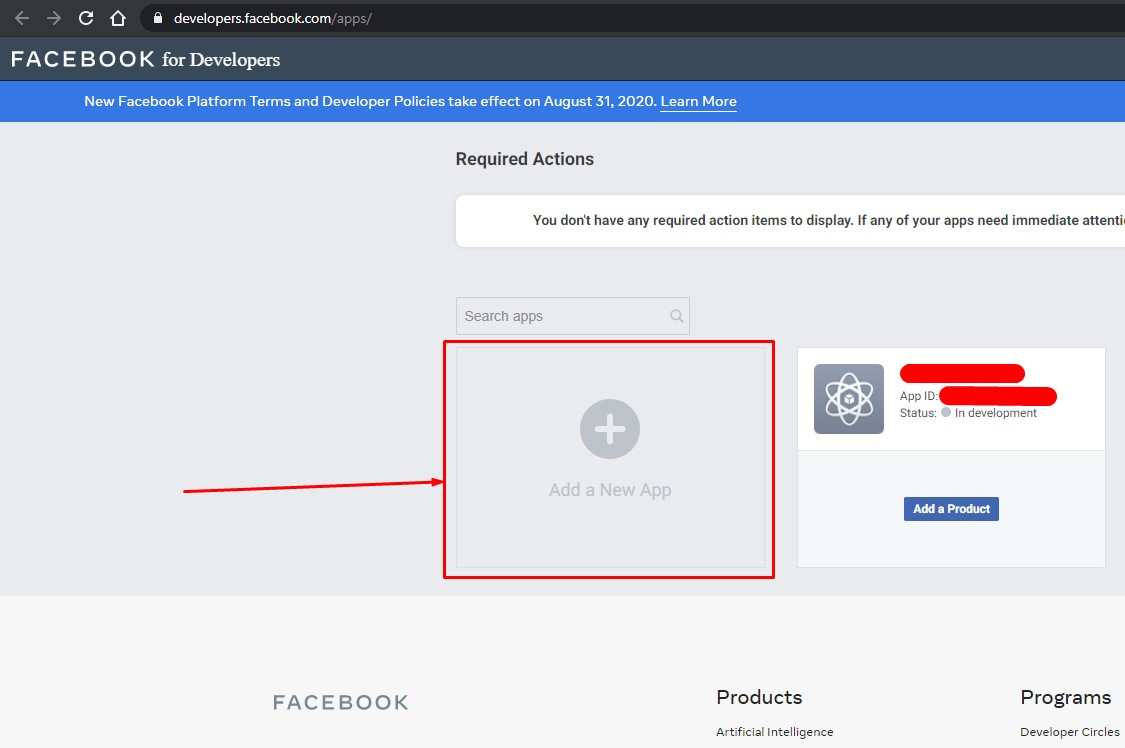Go forward with the browser forward arrow
This screenshot has height=748, width=1125.
[x=54, y=19]
